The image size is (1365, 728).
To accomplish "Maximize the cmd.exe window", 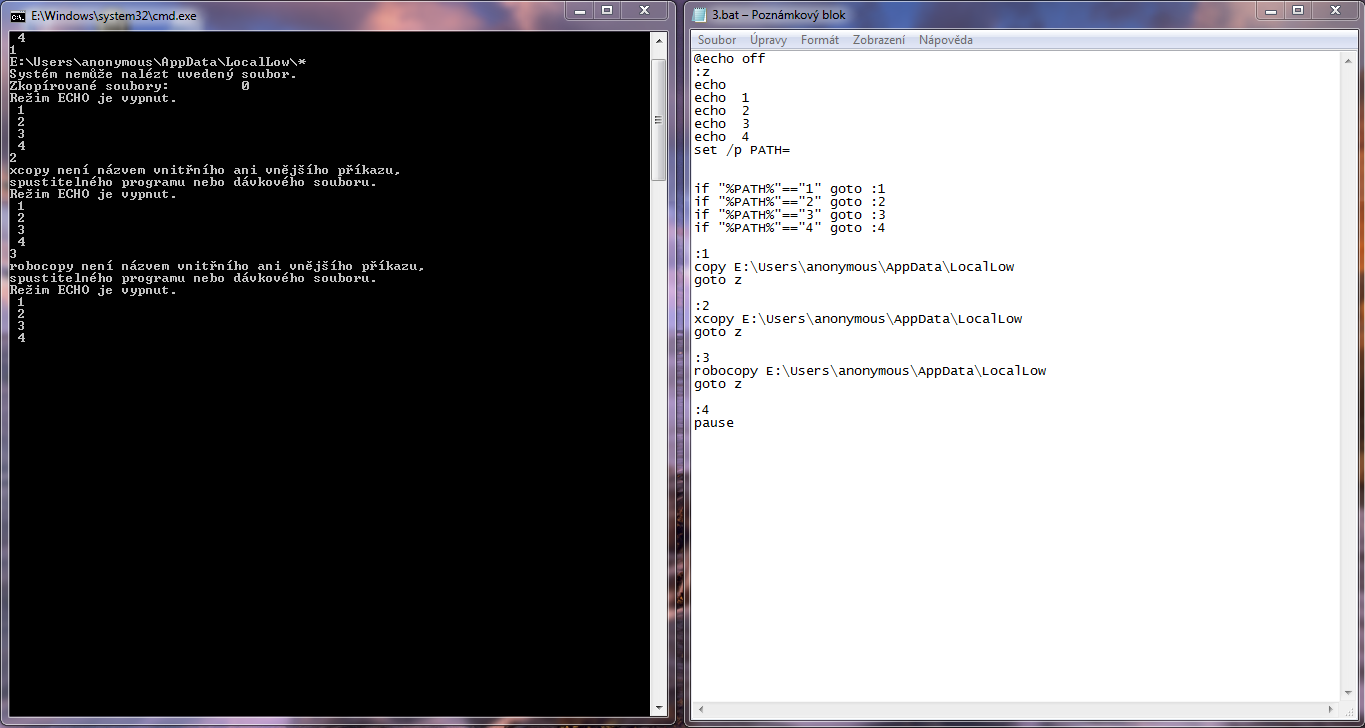I will (607, 10).
